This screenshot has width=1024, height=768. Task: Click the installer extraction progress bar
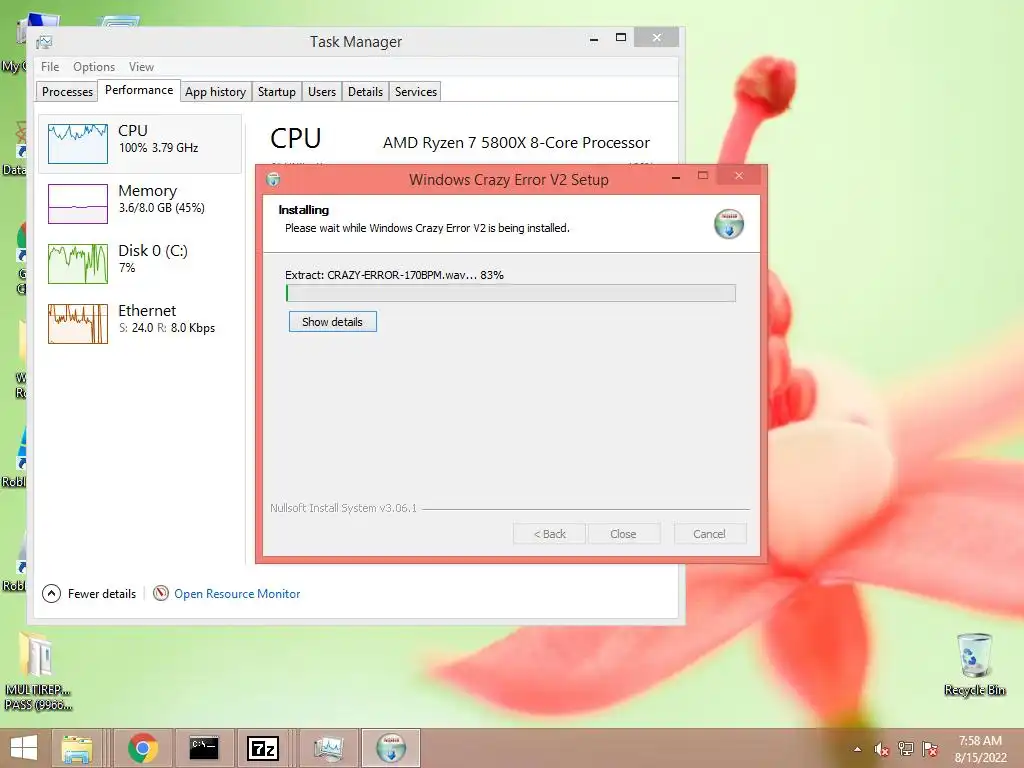pos(511,293)
